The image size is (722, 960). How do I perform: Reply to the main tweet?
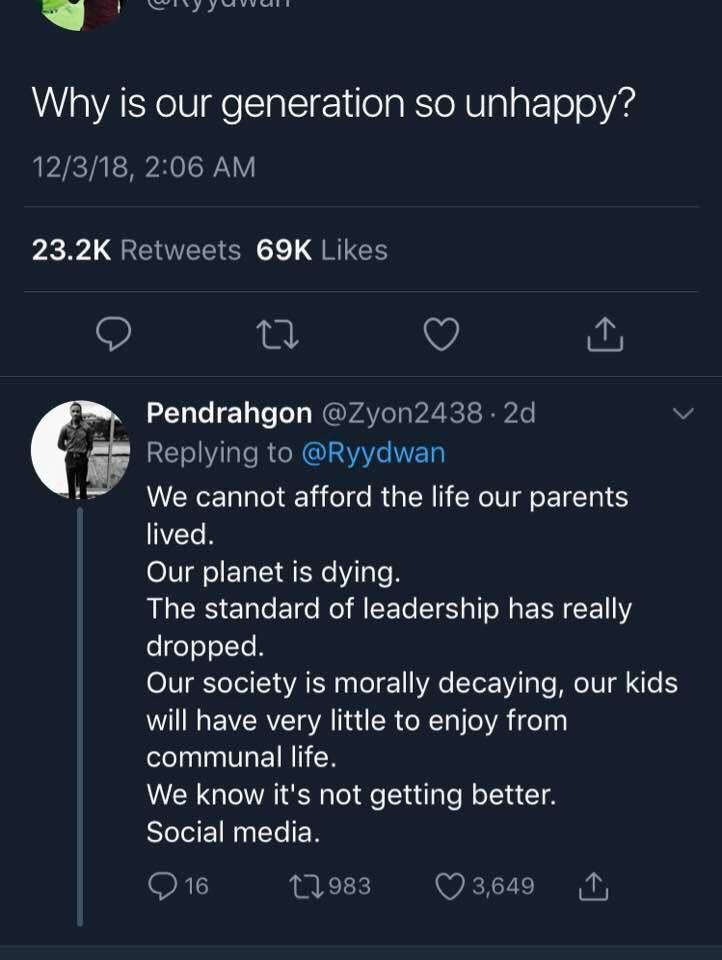(115, 335)
